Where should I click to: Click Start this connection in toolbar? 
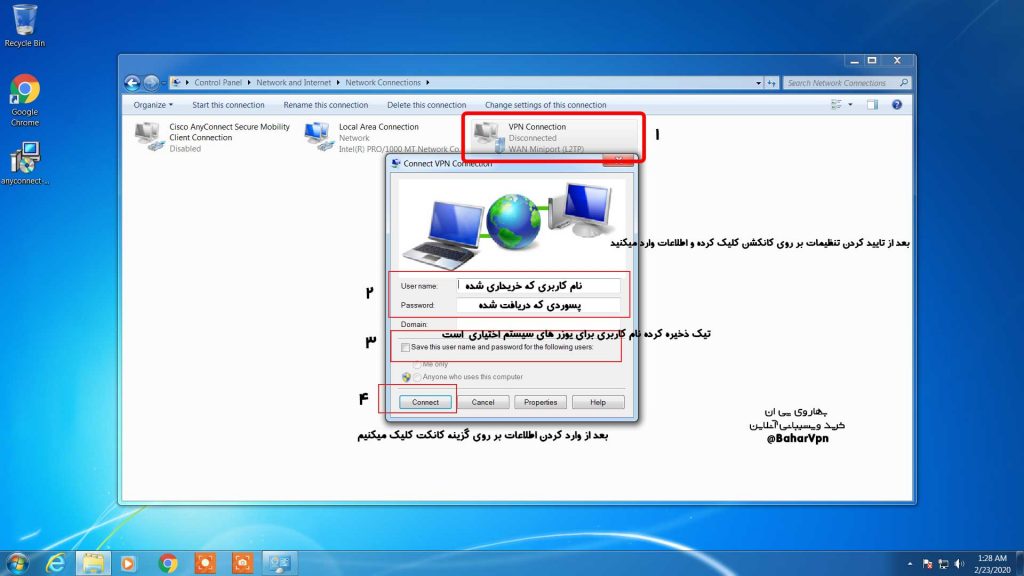pos(228,105)
